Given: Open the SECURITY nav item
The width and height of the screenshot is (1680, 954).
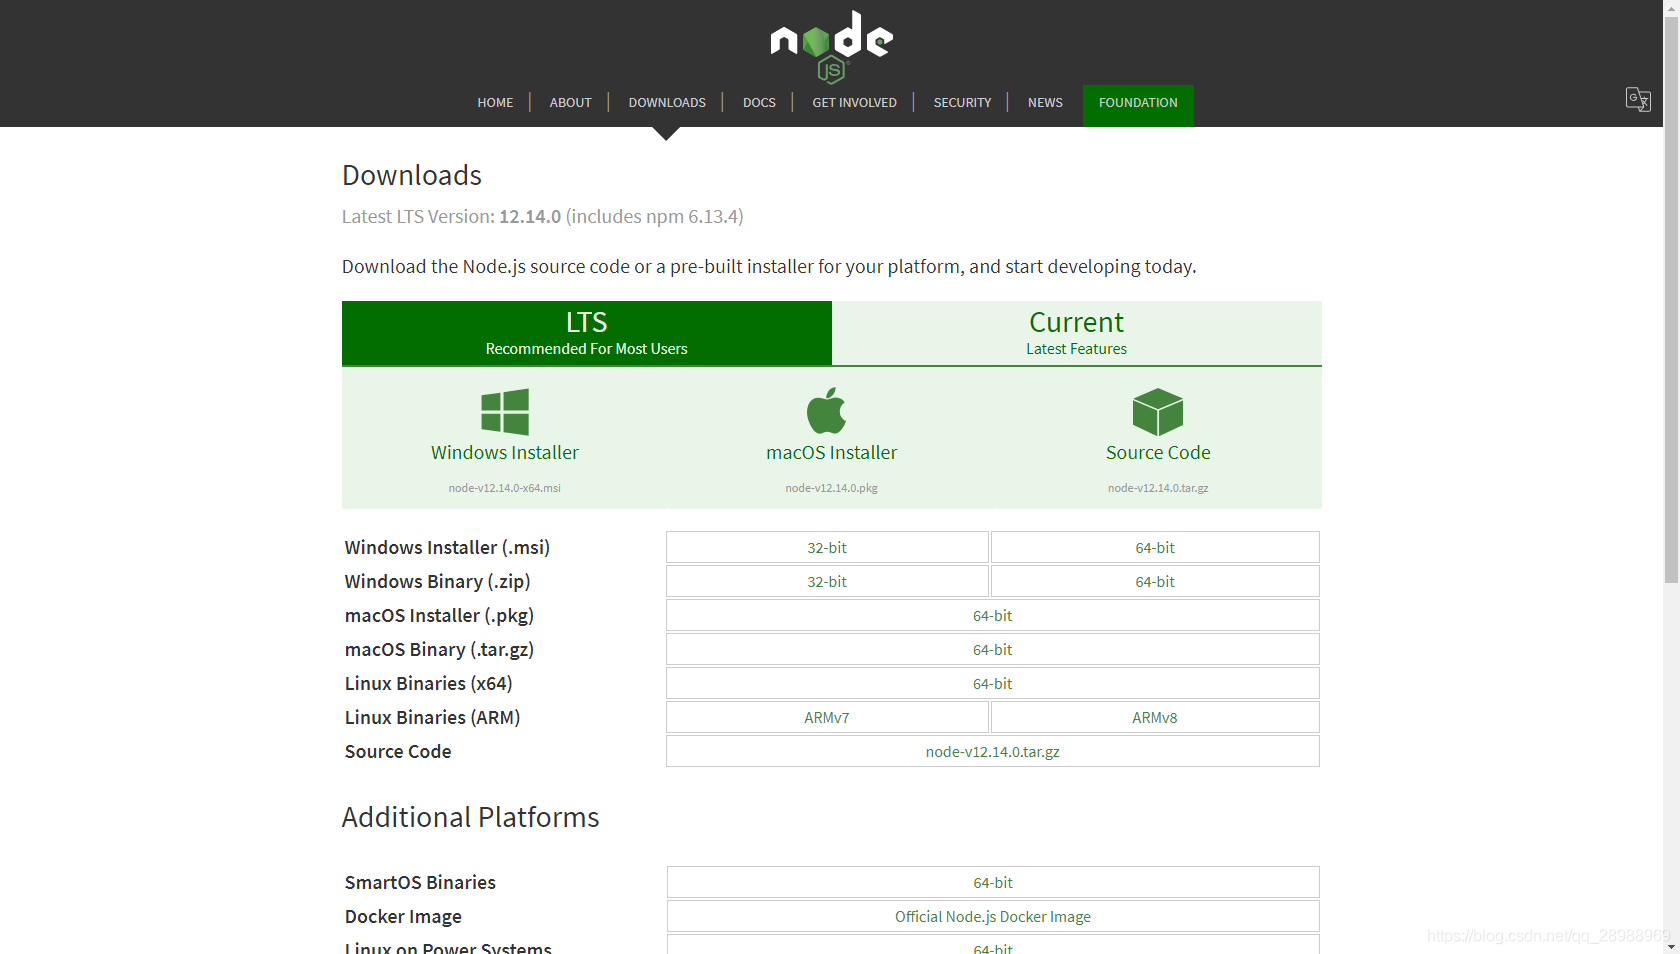Looking at the screenshot, I should [x=962, y=103].
